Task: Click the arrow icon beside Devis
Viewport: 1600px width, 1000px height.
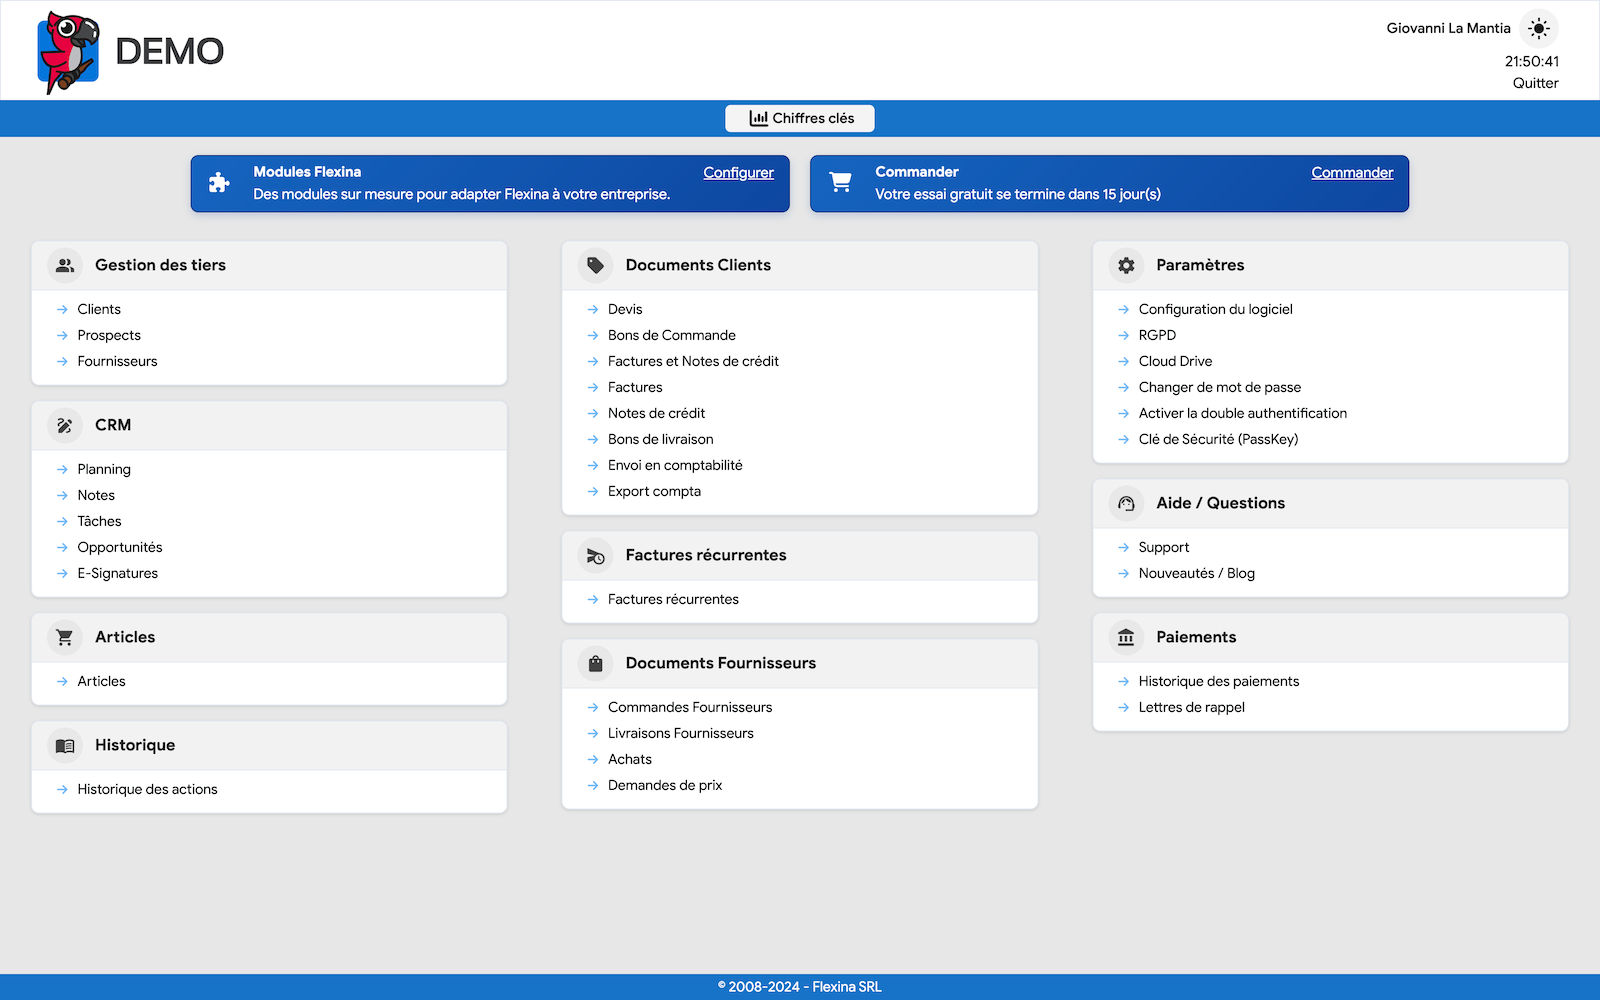Action: click(x=593, y=310)
